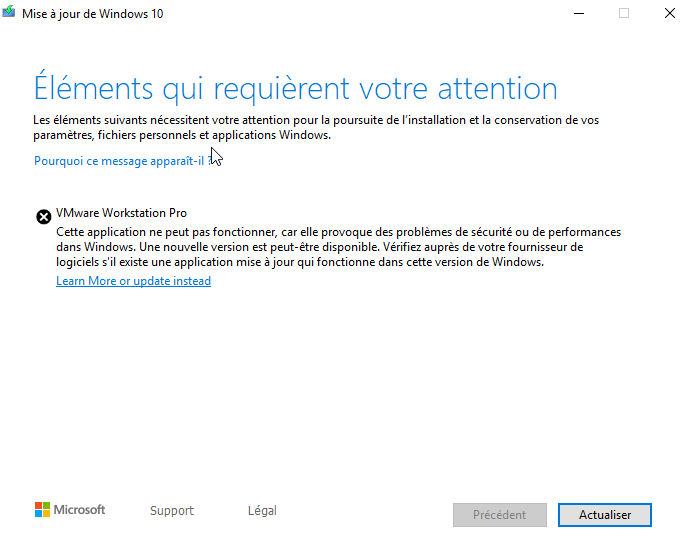Open the Support link
The width and height of the screenshot is (681, 541).
172,511
